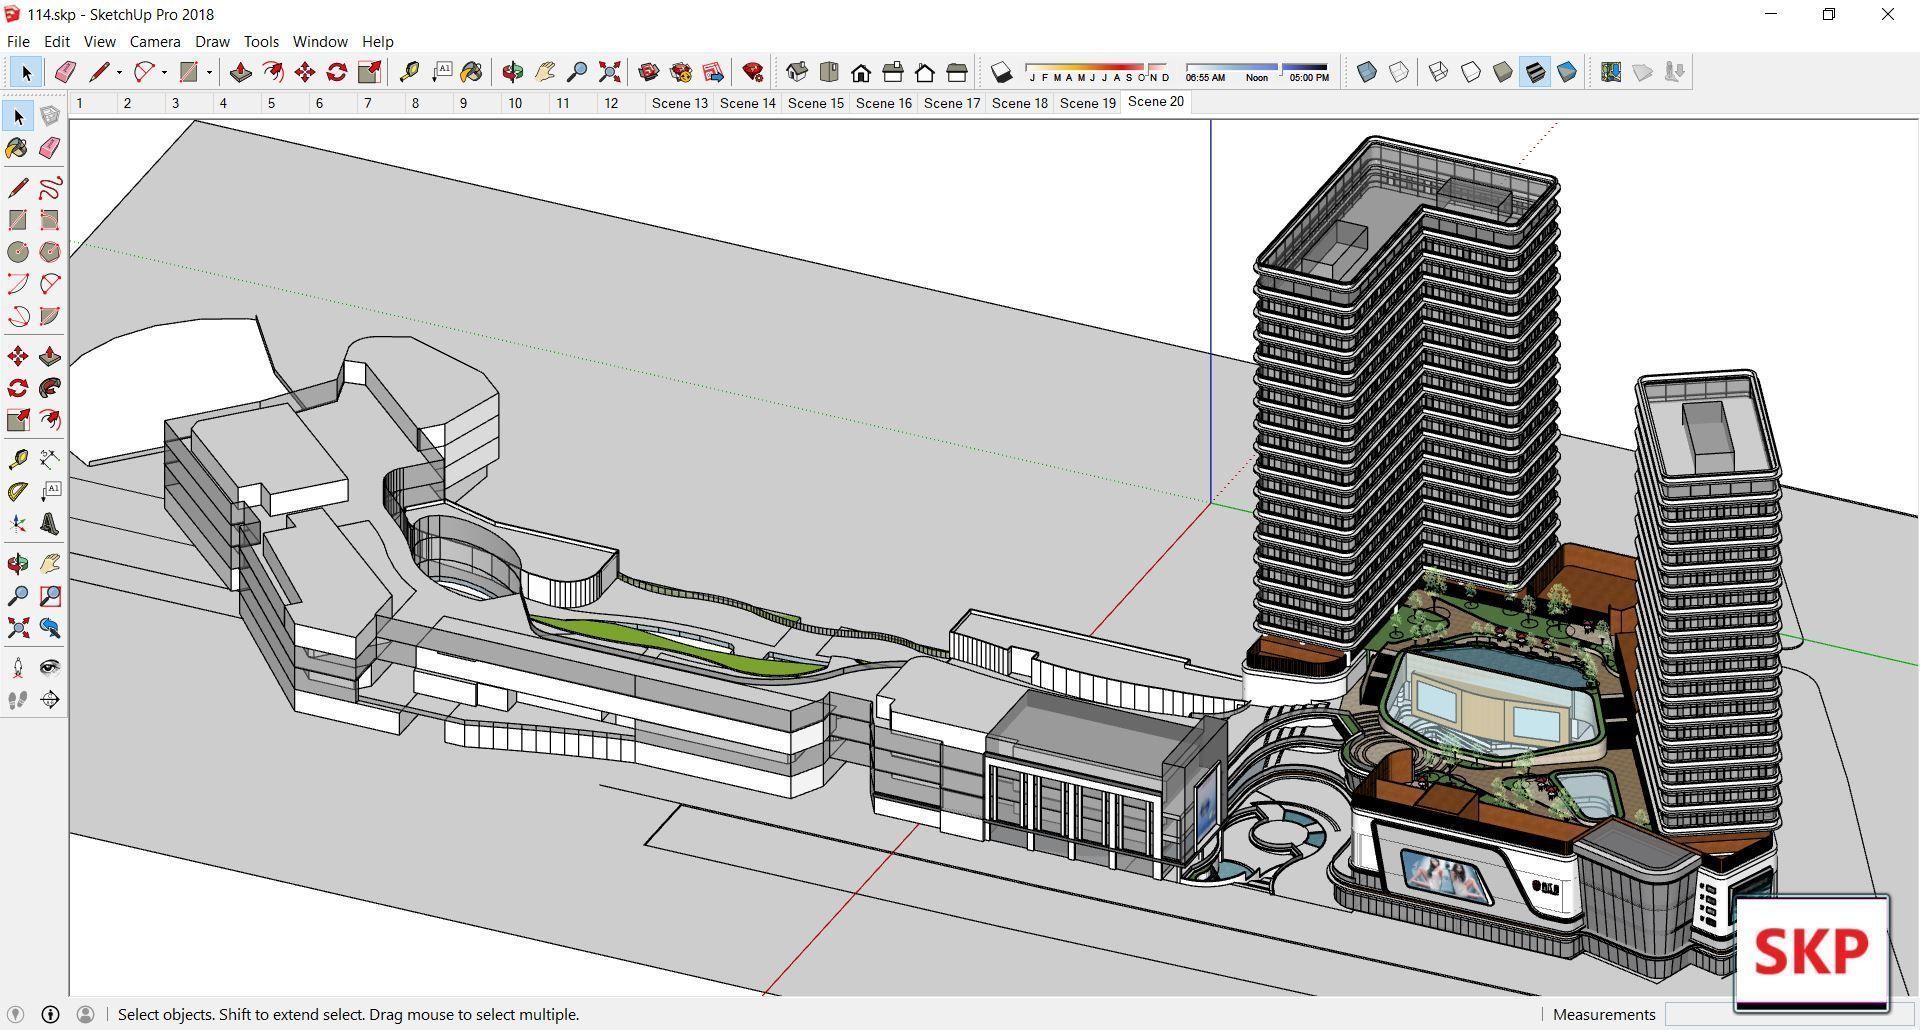Select the Look Around eye tool
This screenshot has height=1030, width=1920.
pyautogui.click(x=49, y=668)
